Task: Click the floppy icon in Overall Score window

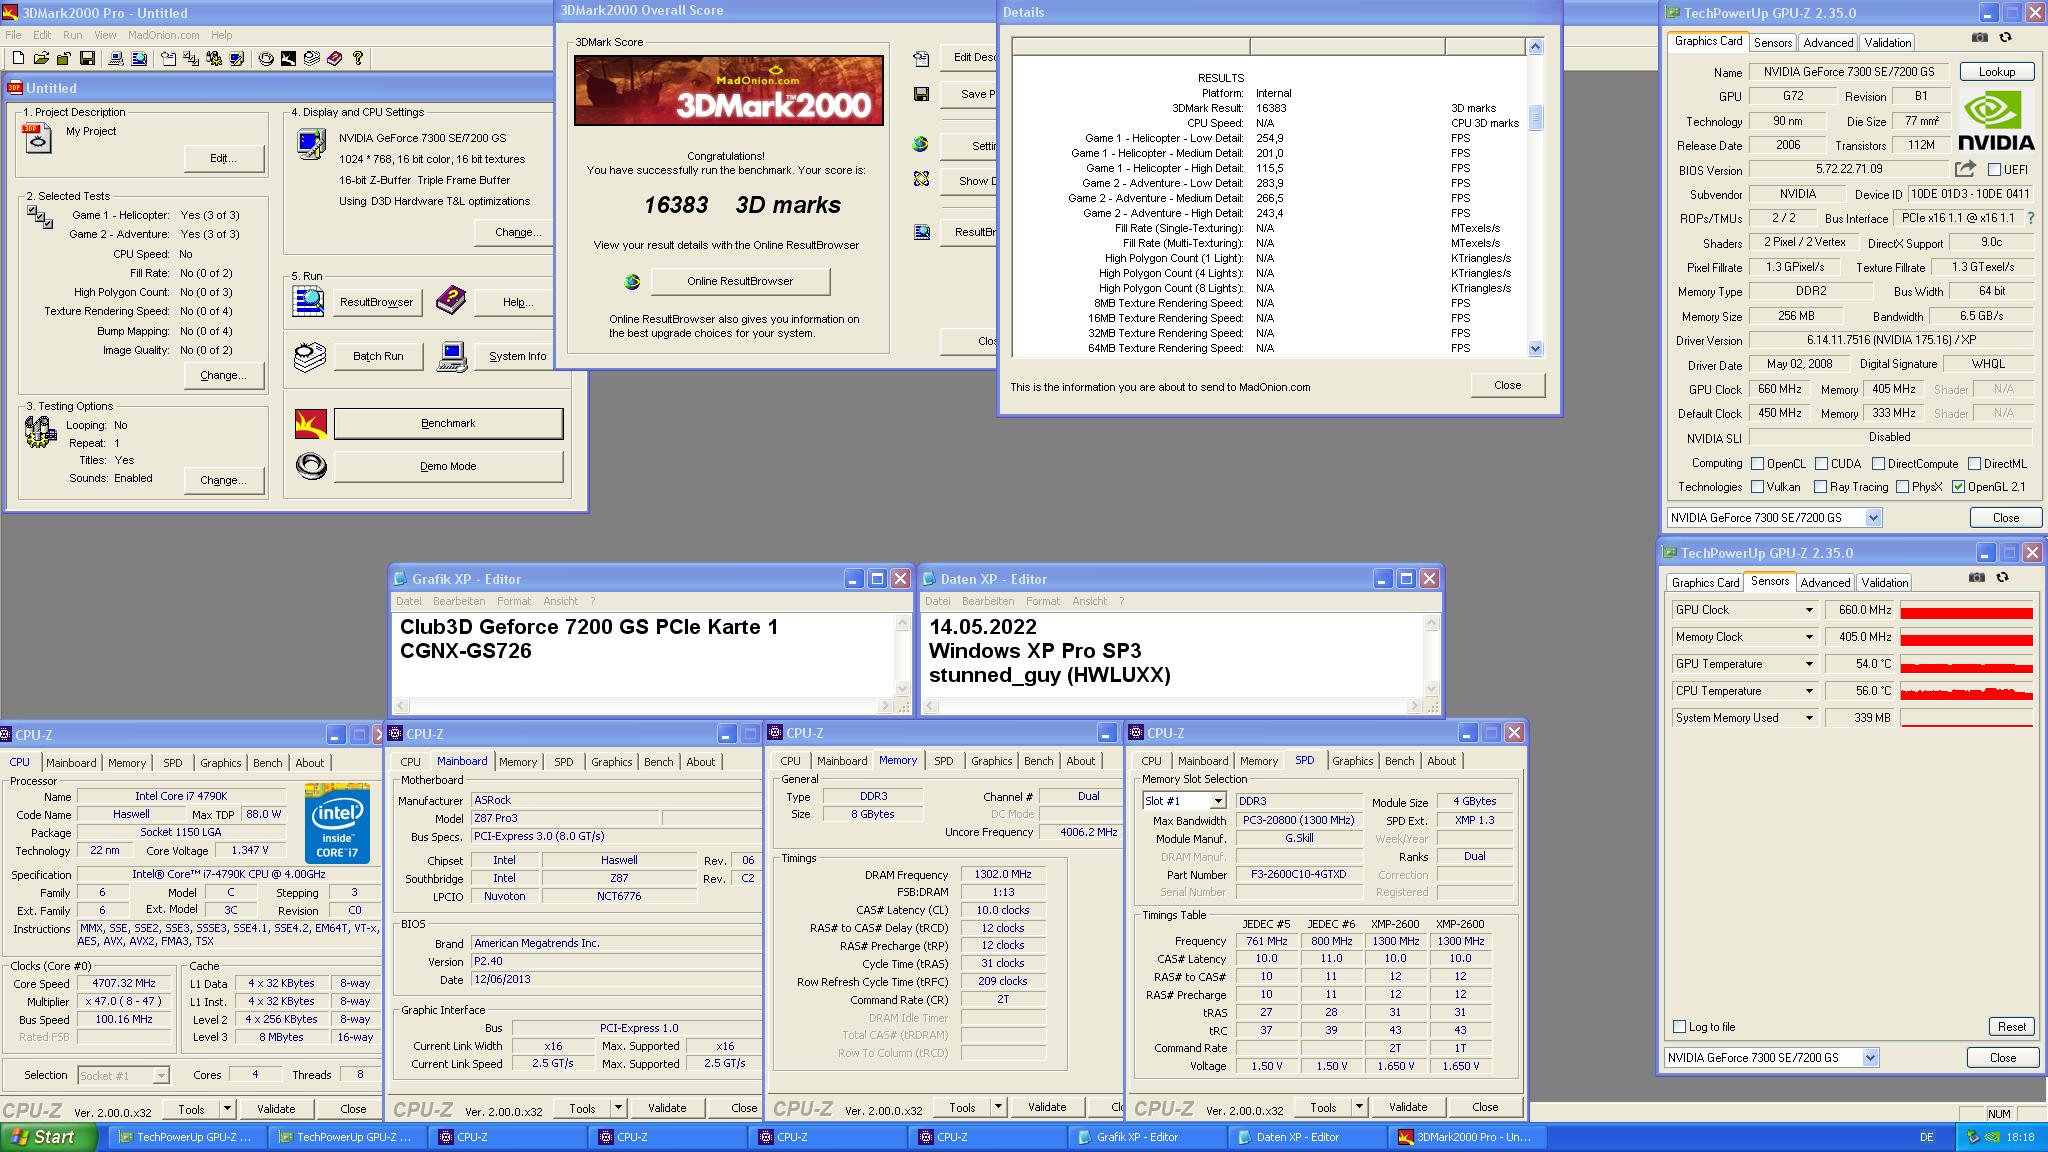Action: [921, 94]
